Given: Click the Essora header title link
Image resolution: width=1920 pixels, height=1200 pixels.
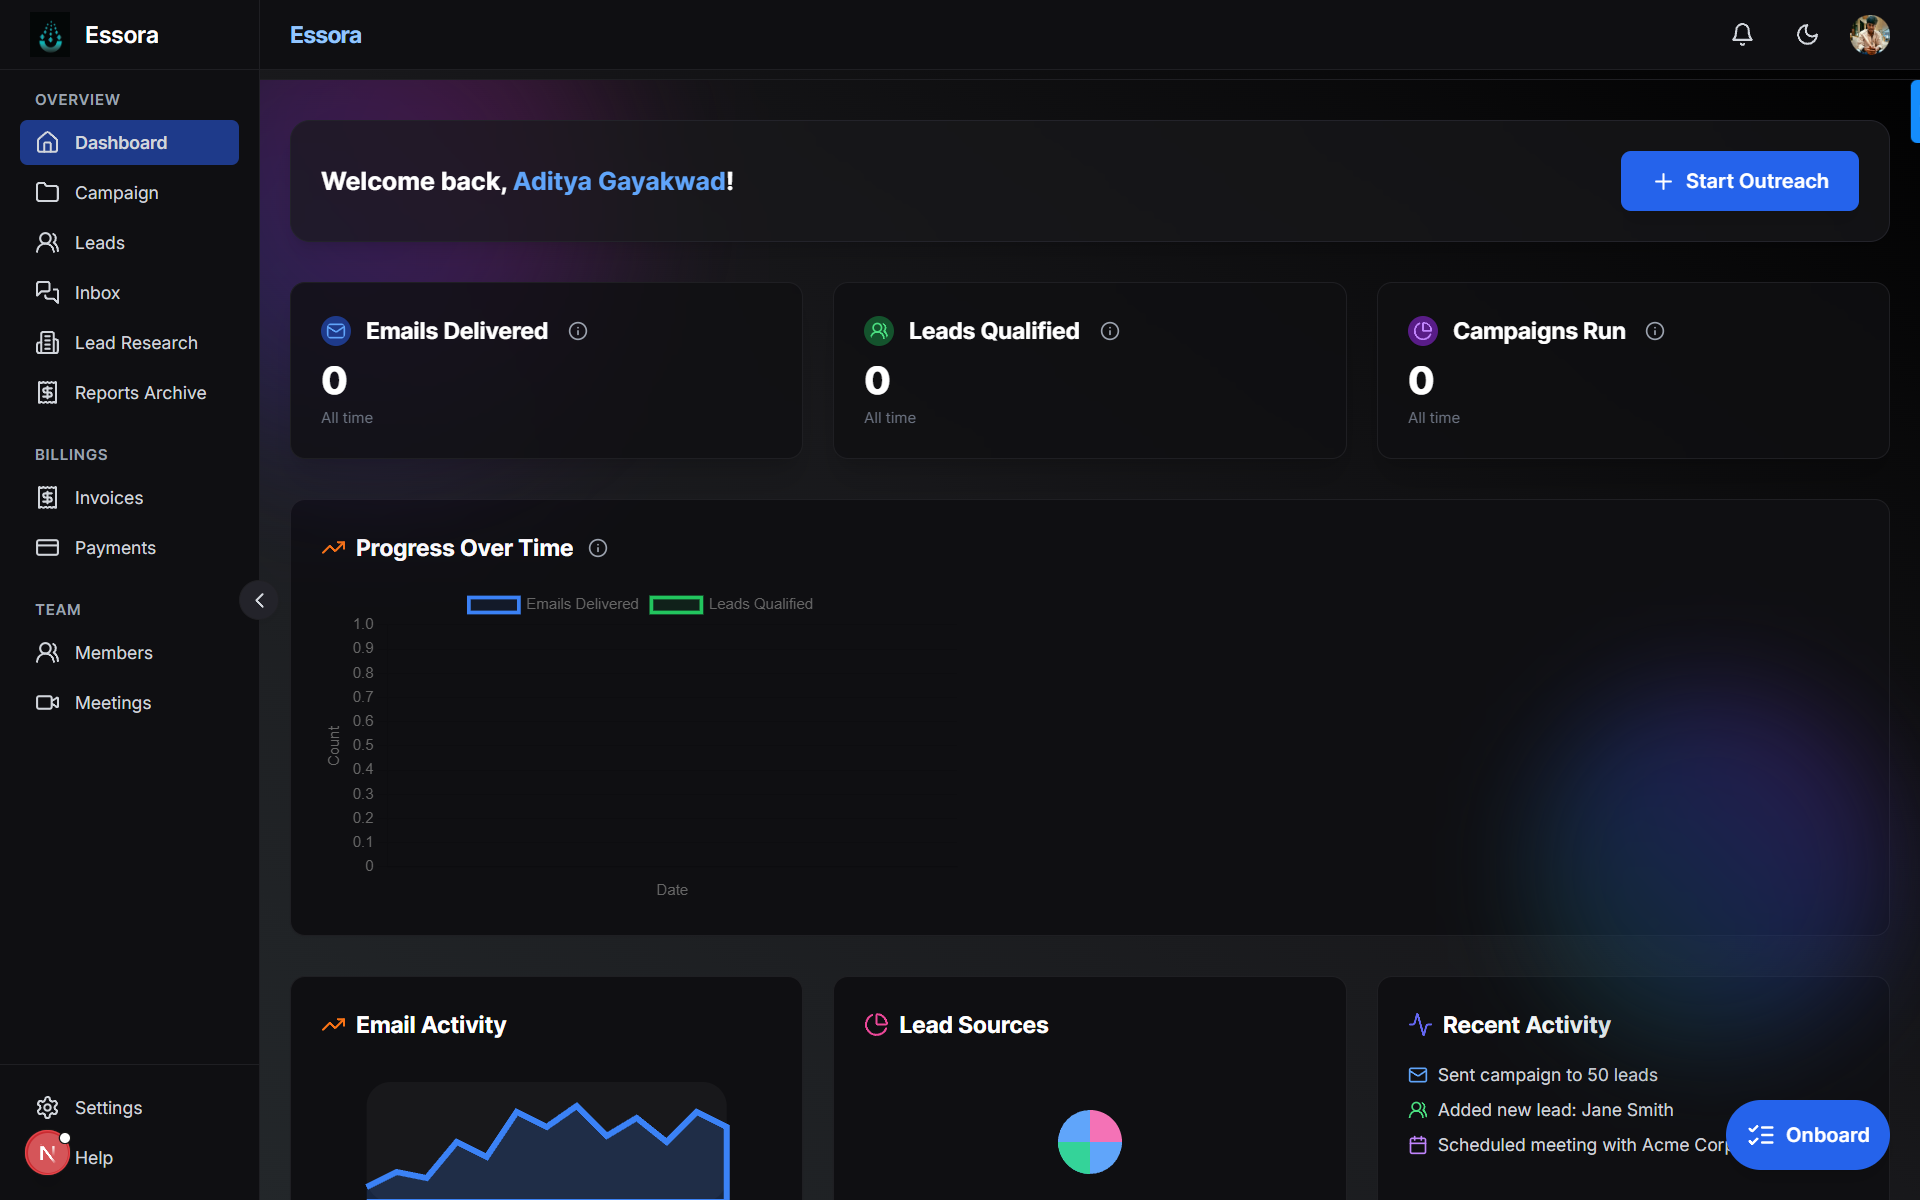Looking at the screenshot, I should click(x=326, y=35).
